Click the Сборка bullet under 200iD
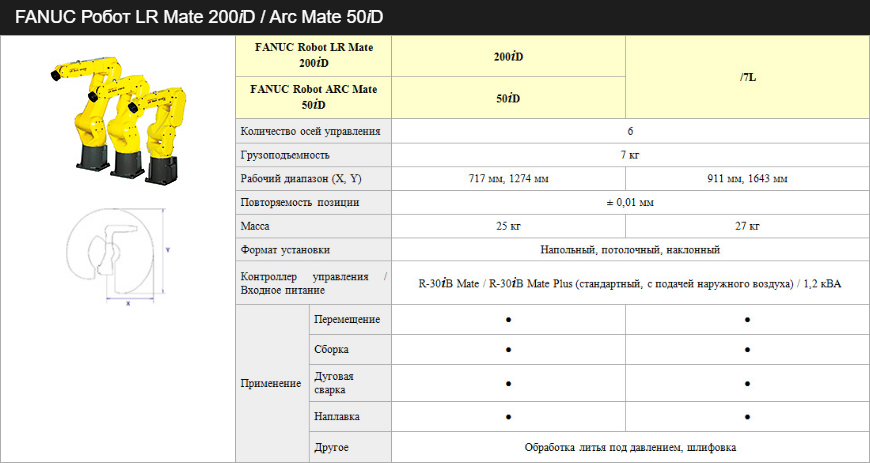This screenshot has width=870, height=463. tap(508, 350)
